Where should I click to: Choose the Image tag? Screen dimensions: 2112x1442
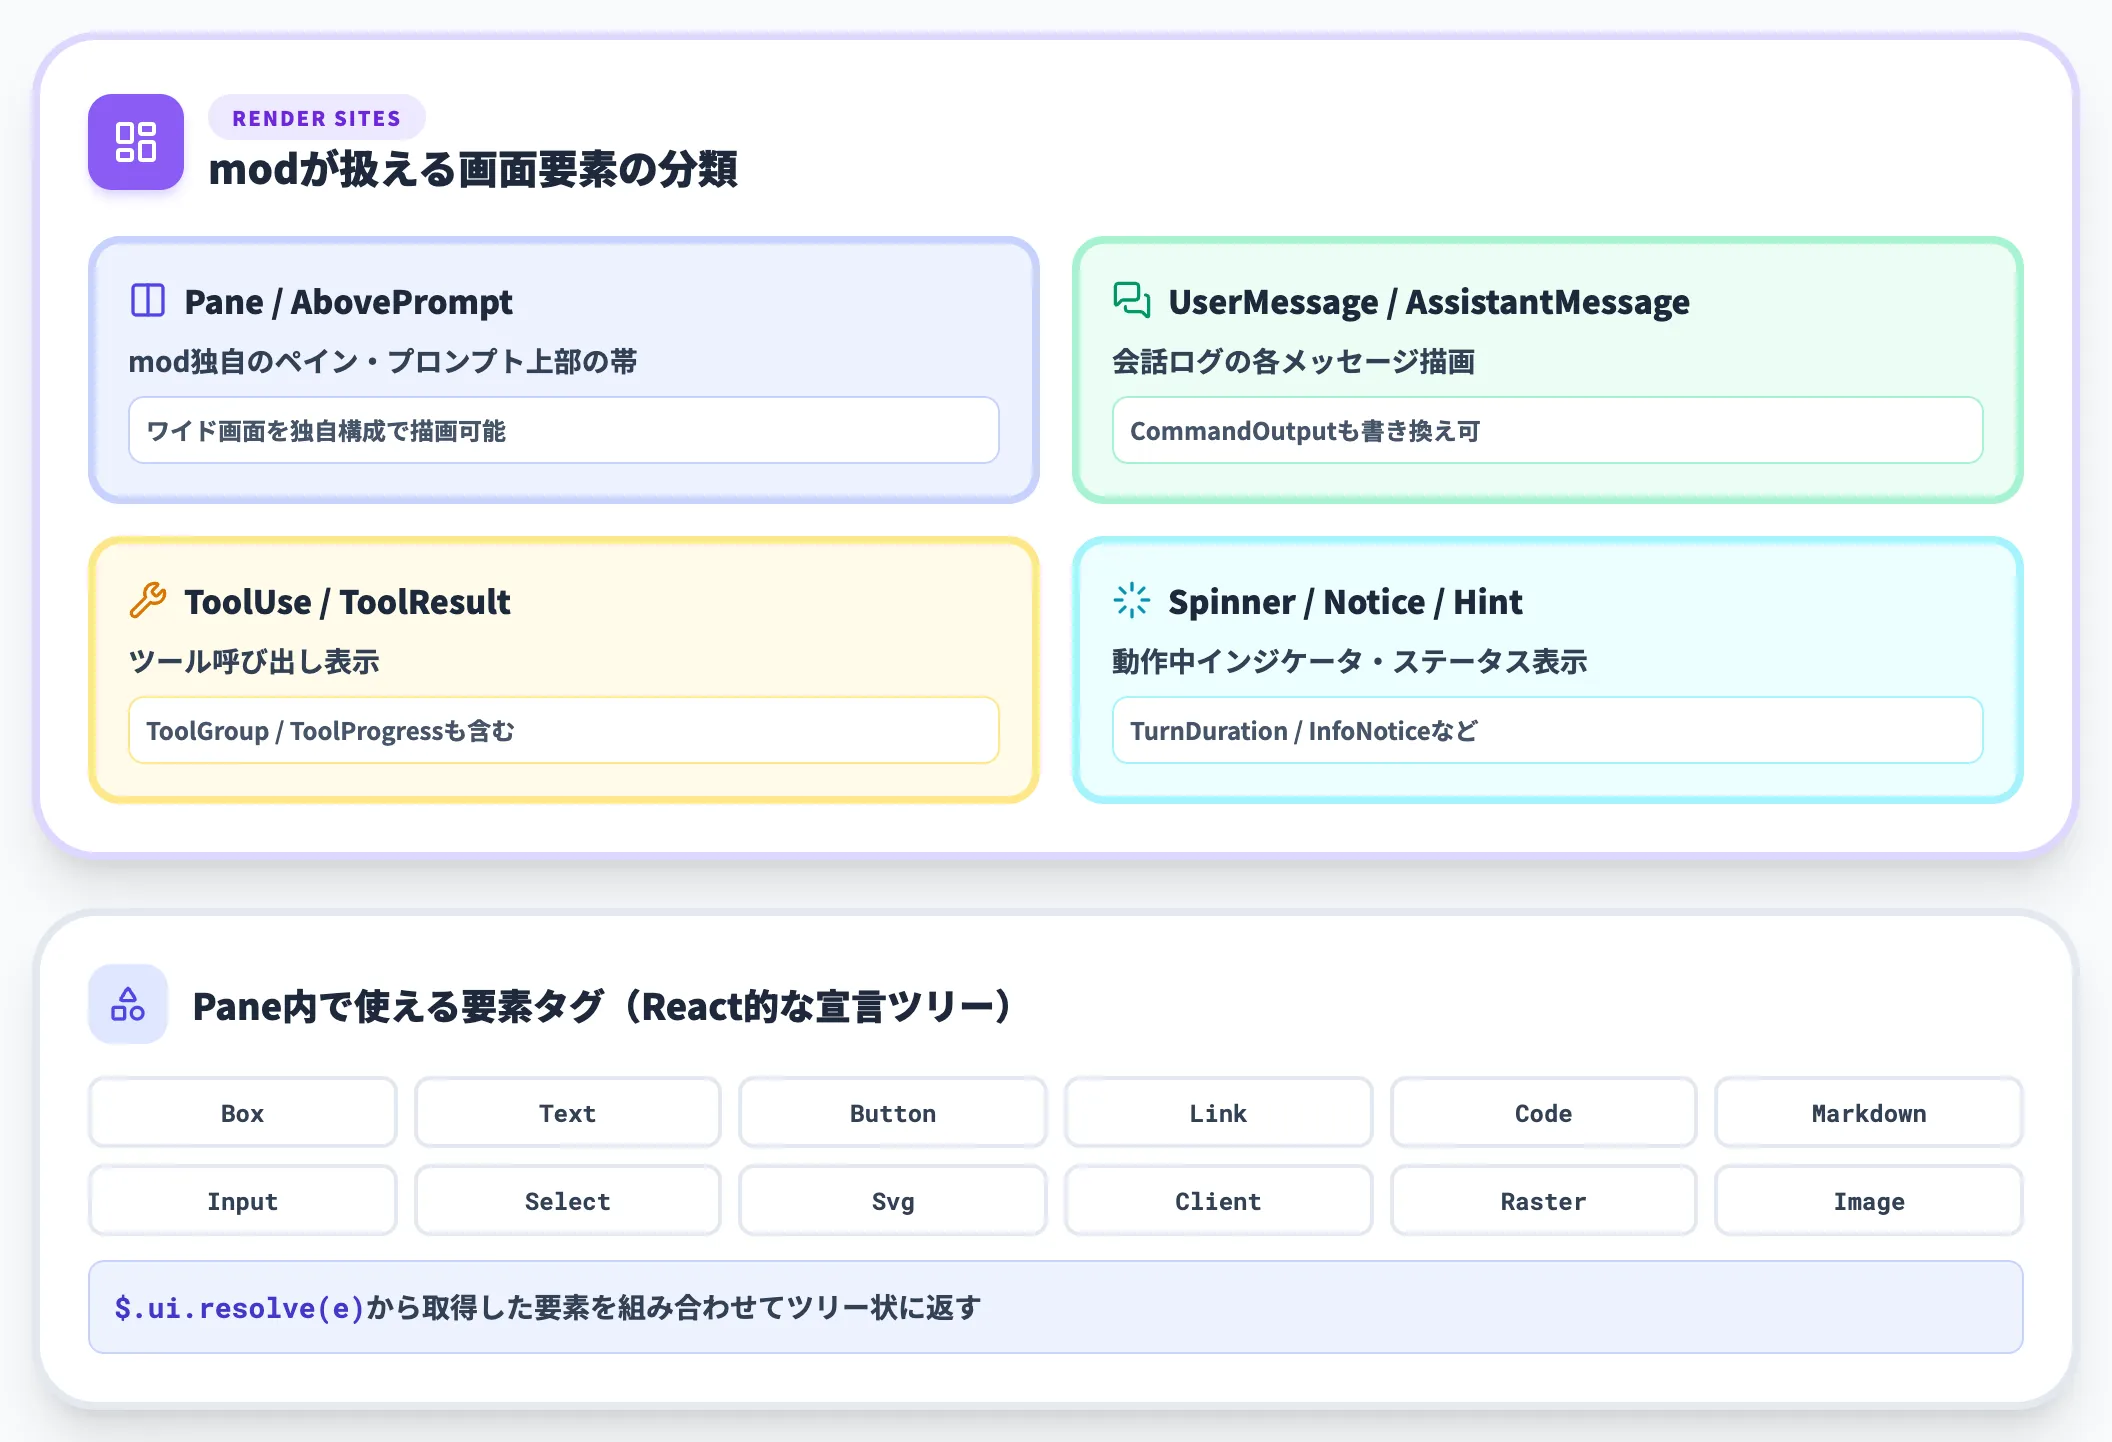(x=1869, y=1201)
